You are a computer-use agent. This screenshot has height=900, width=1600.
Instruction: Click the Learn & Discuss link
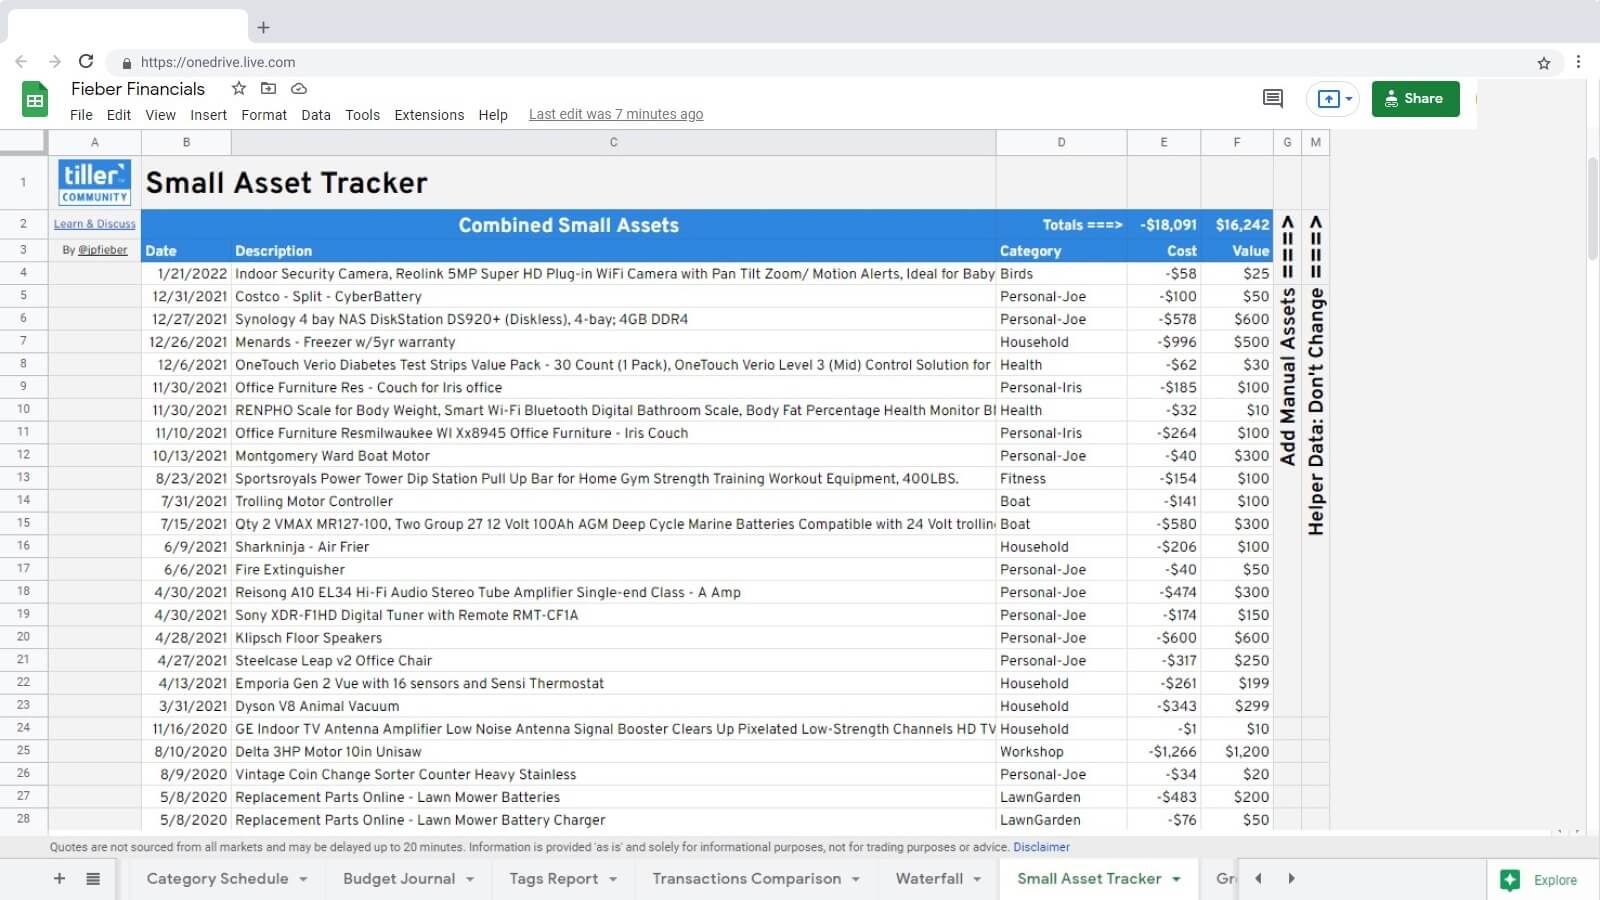point(95,224)
